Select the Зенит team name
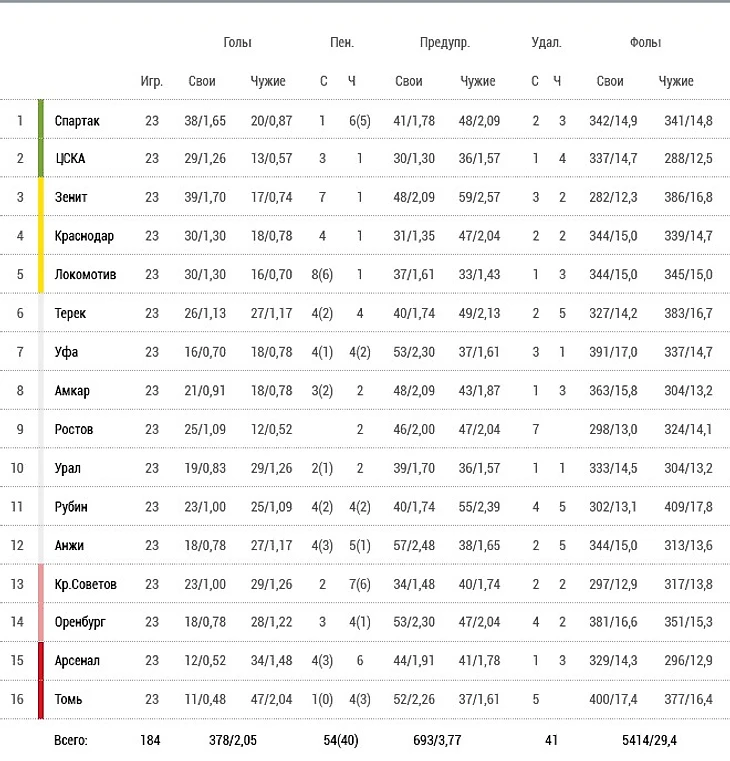 click(x=72, y=197)
